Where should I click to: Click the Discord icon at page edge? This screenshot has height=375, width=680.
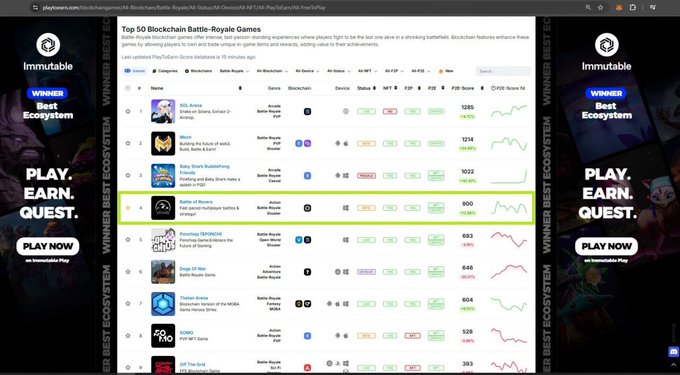pyautogui.click(x=673, y=352)
